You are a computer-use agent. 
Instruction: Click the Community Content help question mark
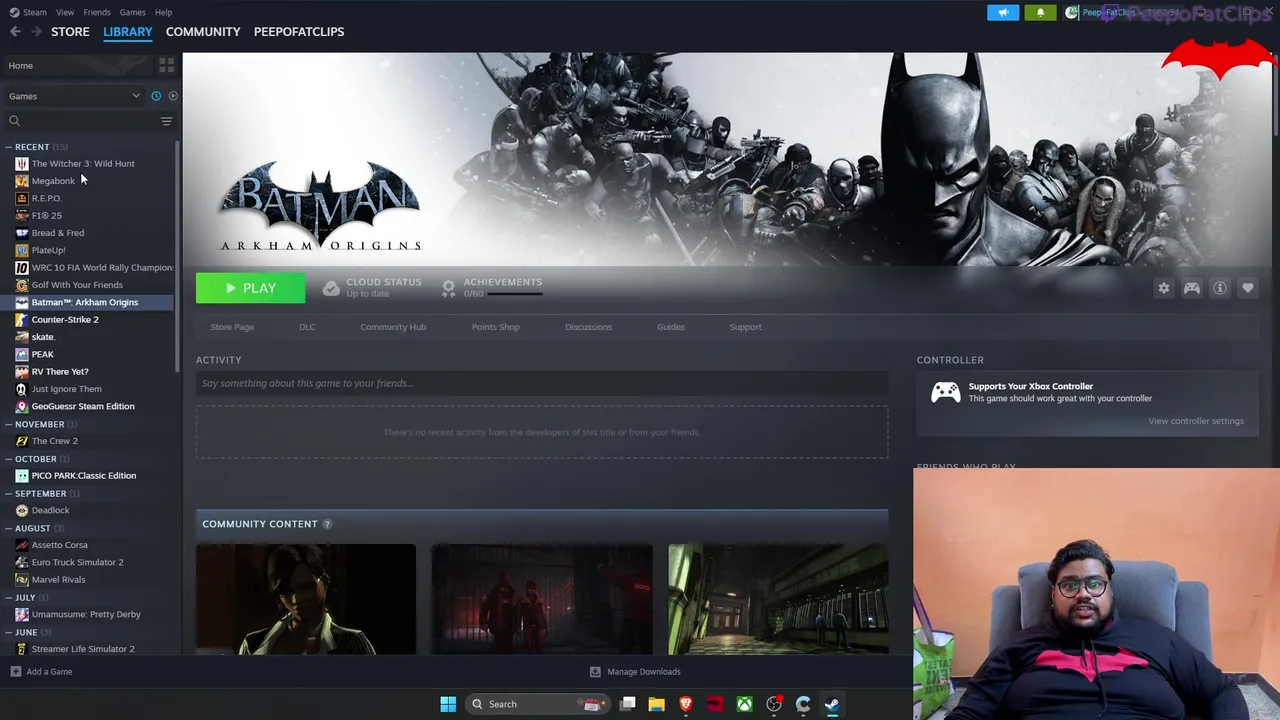click(327, 524)
